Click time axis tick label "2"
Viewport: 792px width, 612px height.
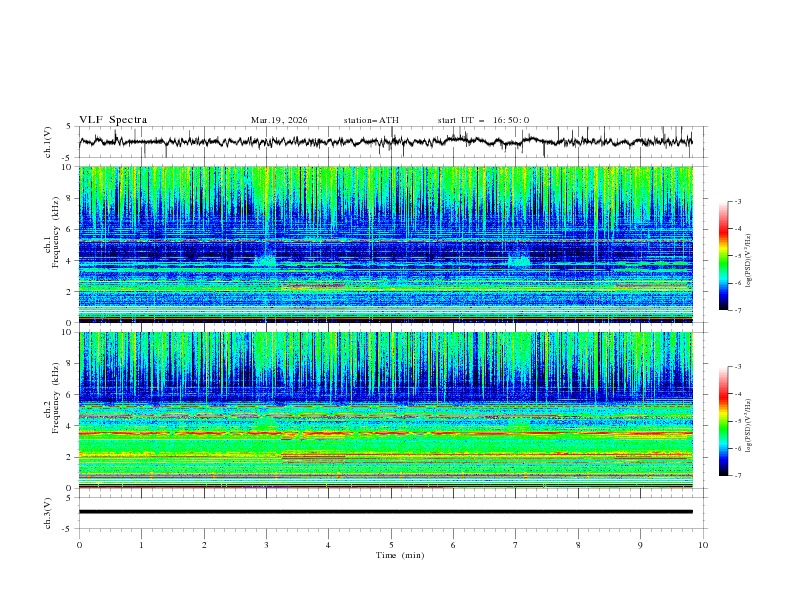pos(204,545)
